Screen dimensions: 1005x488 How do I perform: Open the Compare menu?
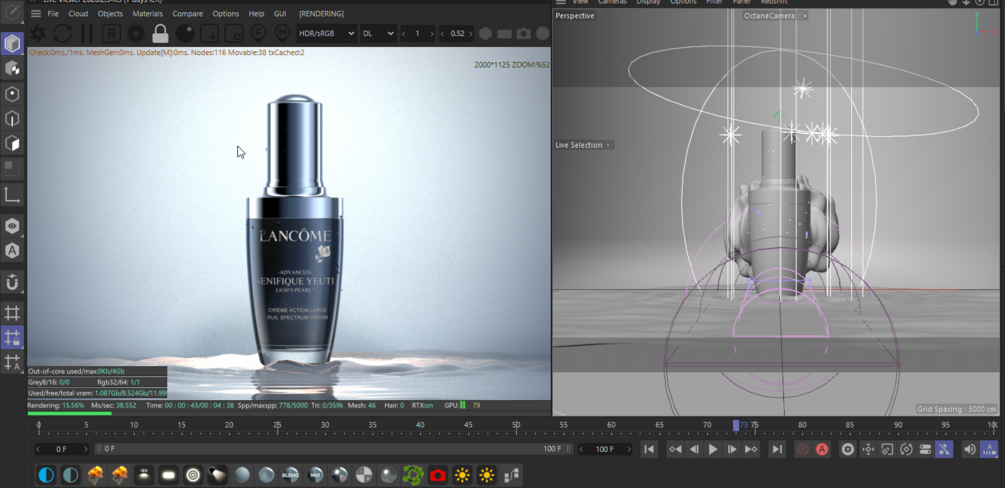(x=188, y=13)
